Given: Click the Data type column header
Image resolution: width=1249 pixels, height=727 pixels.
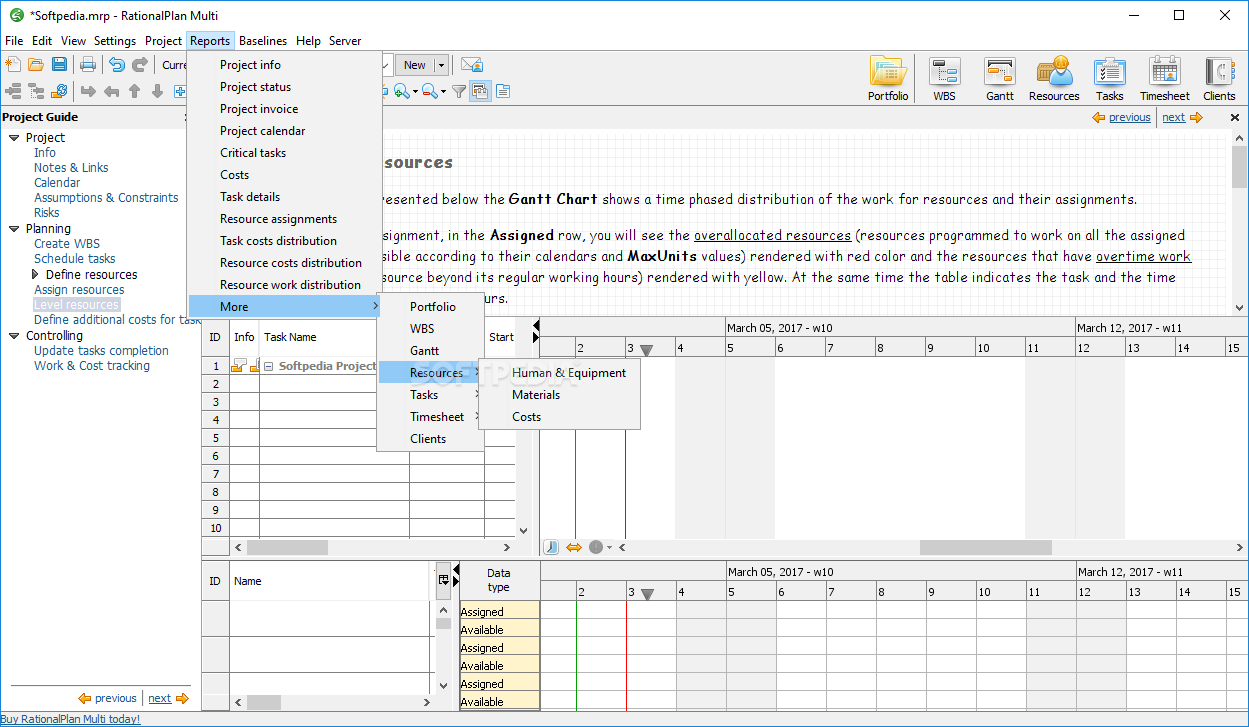Looking at the screenshot, I should (498, 580).
